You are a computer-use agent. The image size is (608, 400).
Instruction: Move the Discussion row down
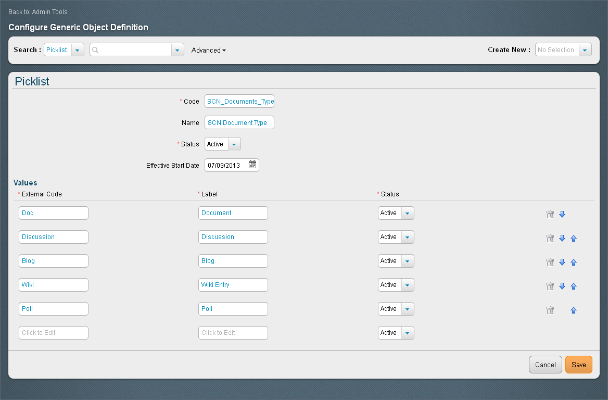point(562,238)
